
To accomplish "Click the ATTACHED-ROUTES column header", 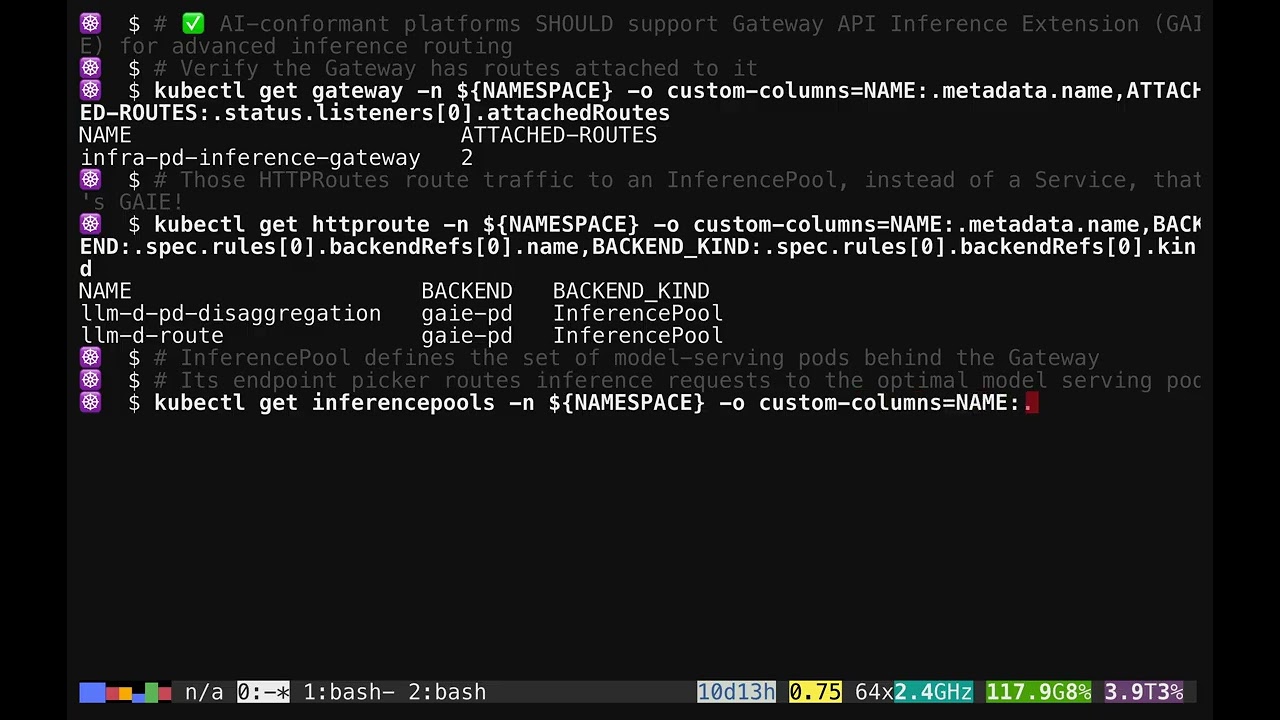I will click(559, 135).
